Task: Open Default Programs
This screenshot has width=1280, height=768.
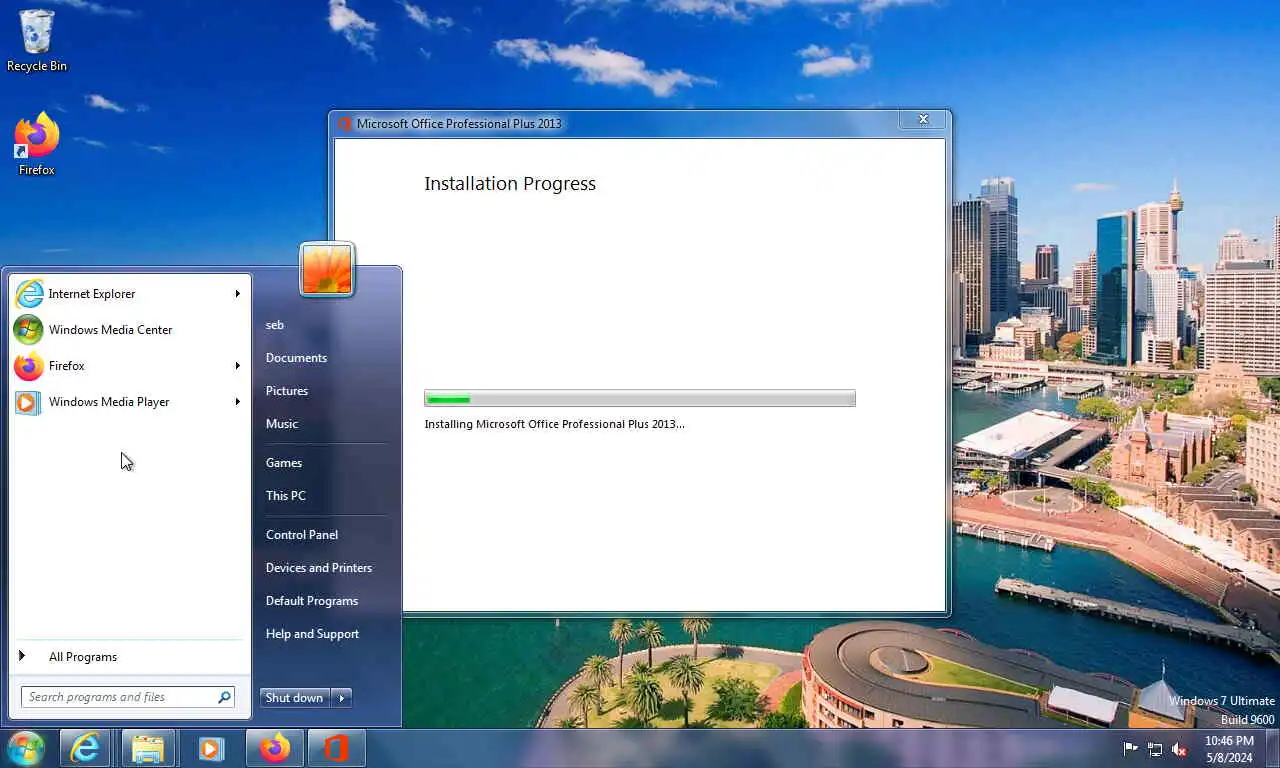Action: point(312,601)
